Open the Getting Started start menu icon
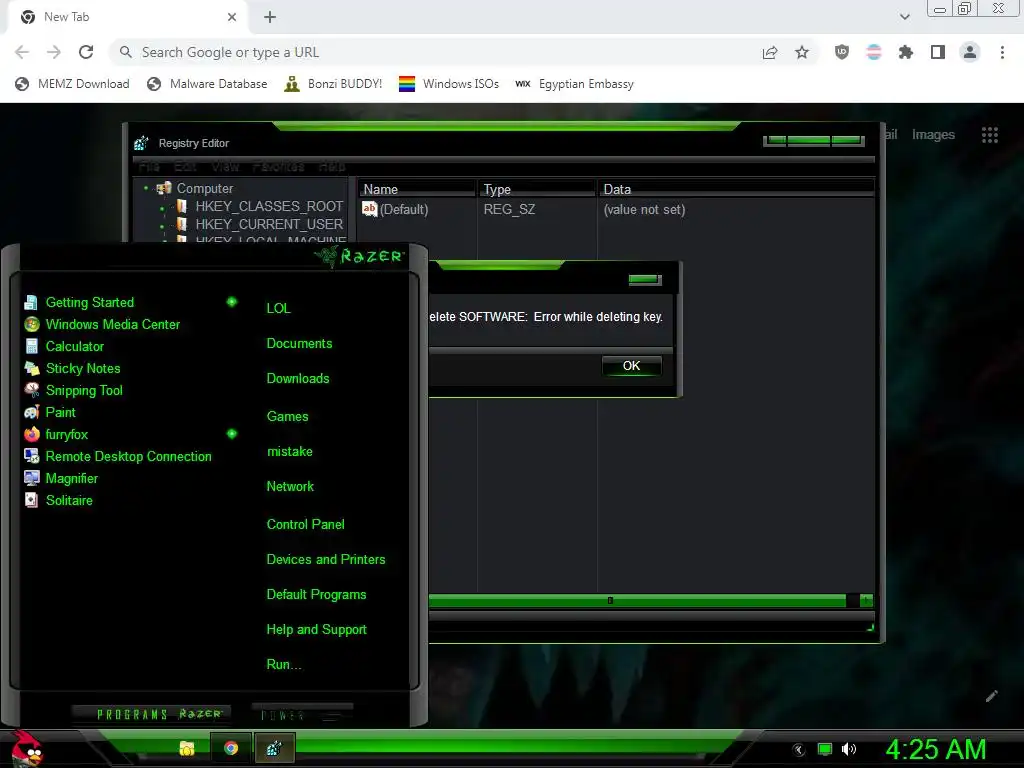Image resolution: width=1024 pixels, height=768 pixels. pos(31,302)
